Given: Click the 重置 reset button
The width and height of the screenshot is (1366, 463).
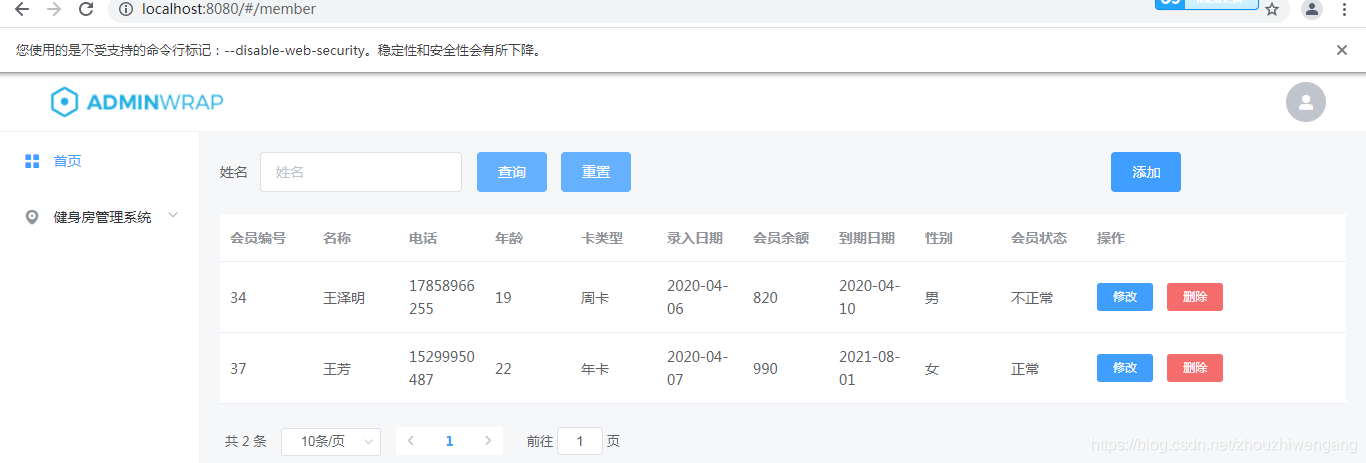Looking at the screenshot, I should (596, 172).
